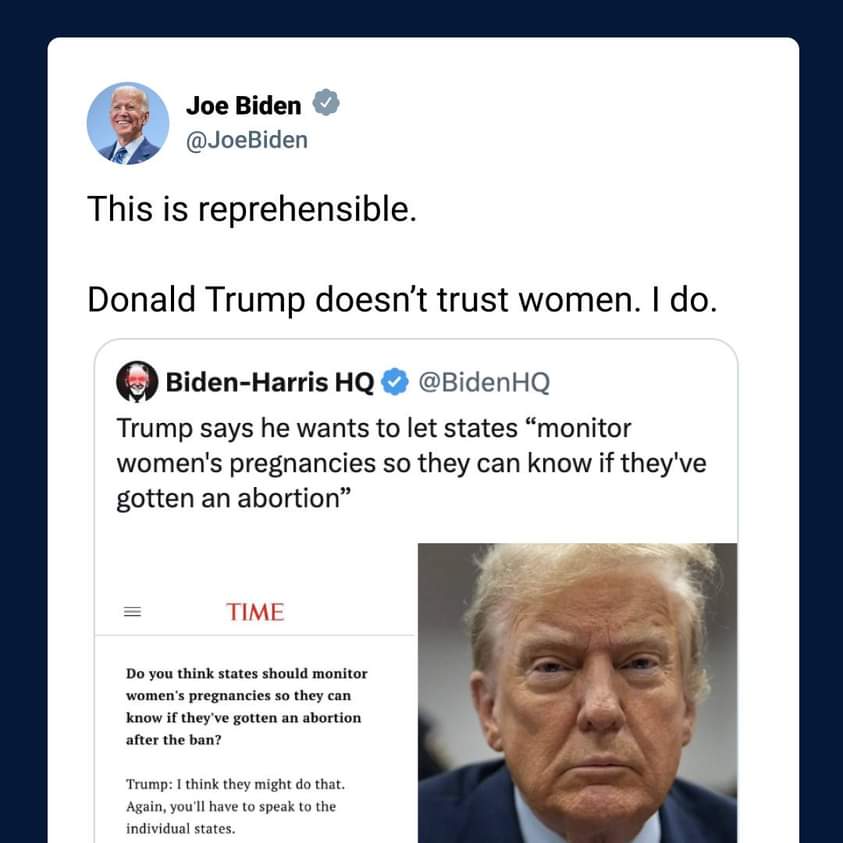Click the Joe Biden display name

[x=244, y=105]
